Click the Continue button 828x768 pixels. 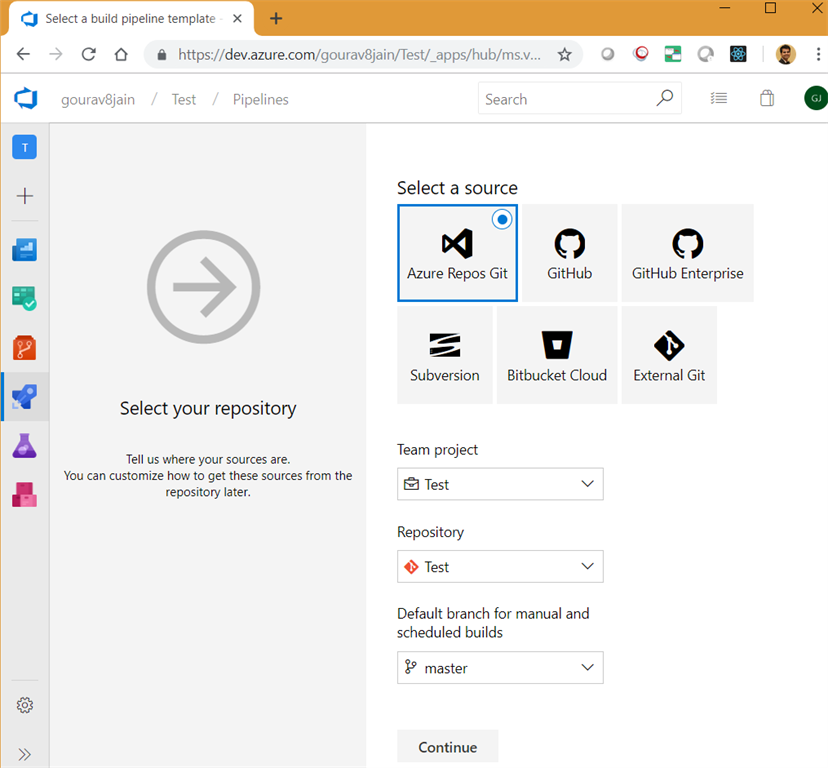(x=447, y=747)
